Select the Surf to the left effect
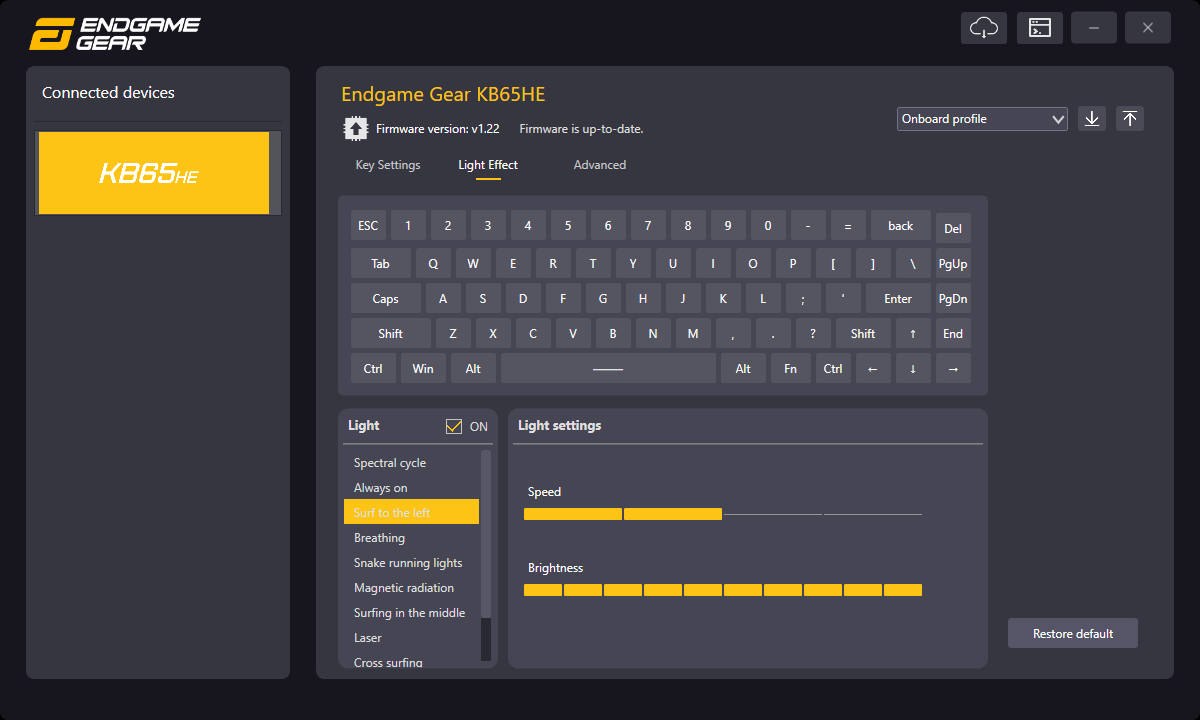 411,513
